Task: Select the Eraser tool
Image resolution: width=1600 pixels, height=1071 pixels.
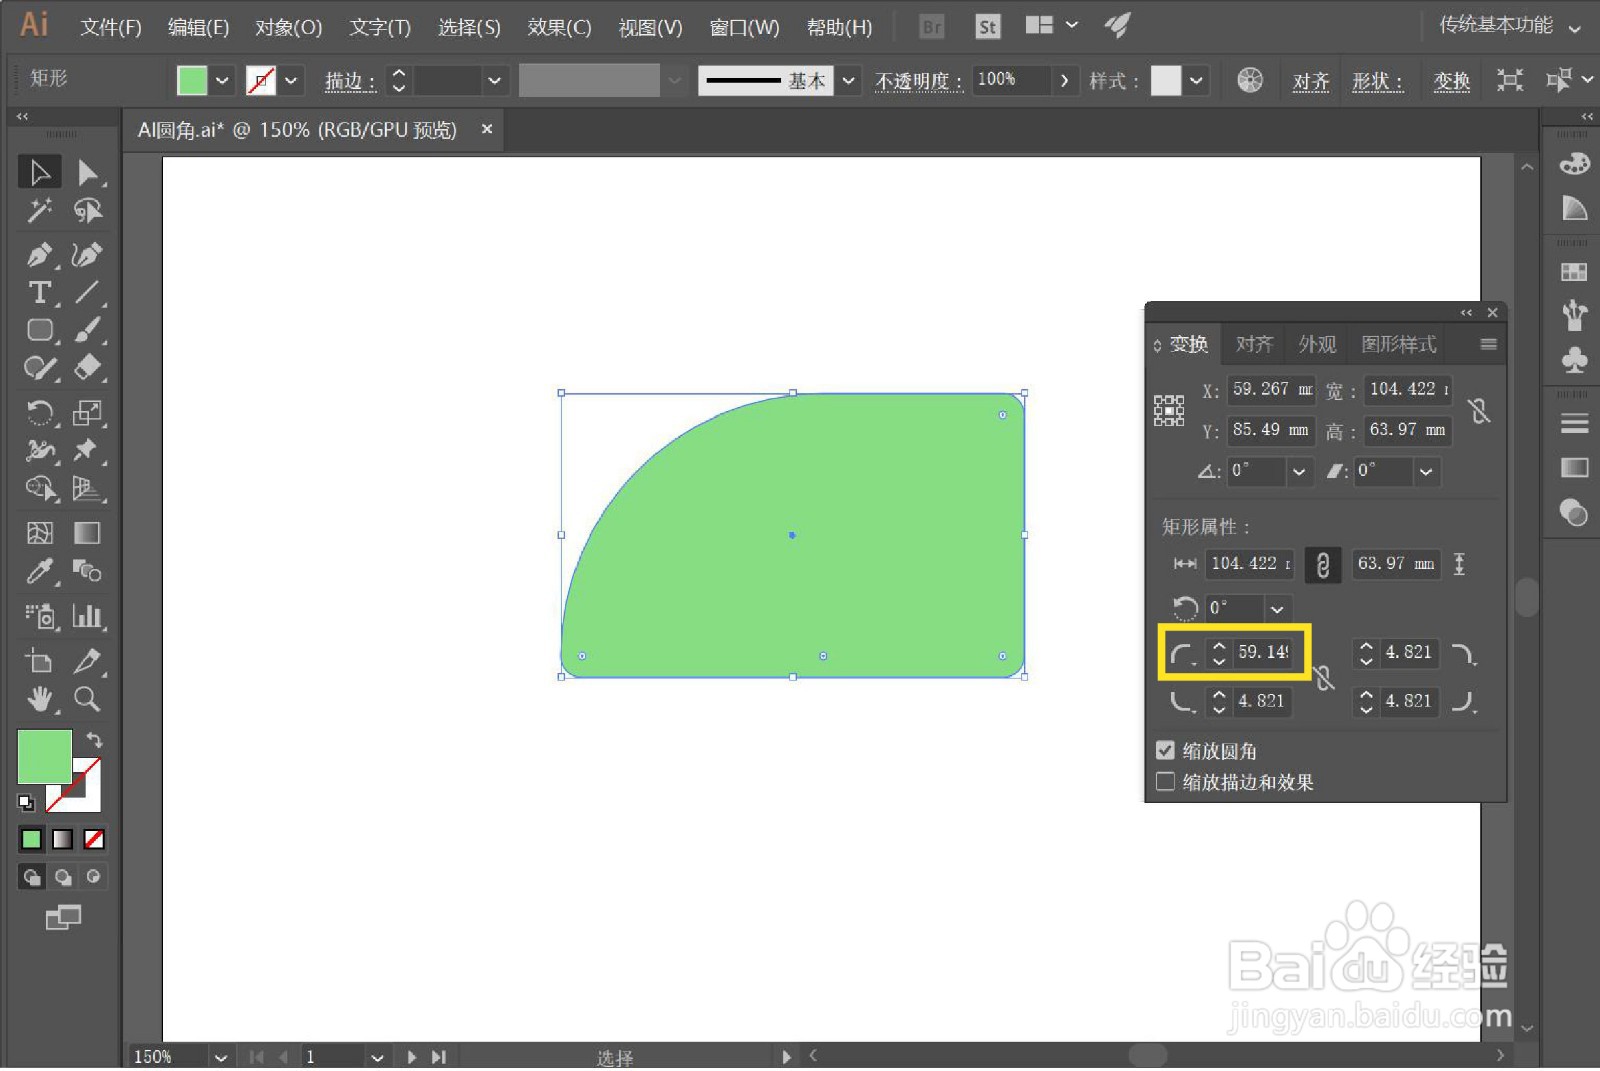Action: [88, 368]
